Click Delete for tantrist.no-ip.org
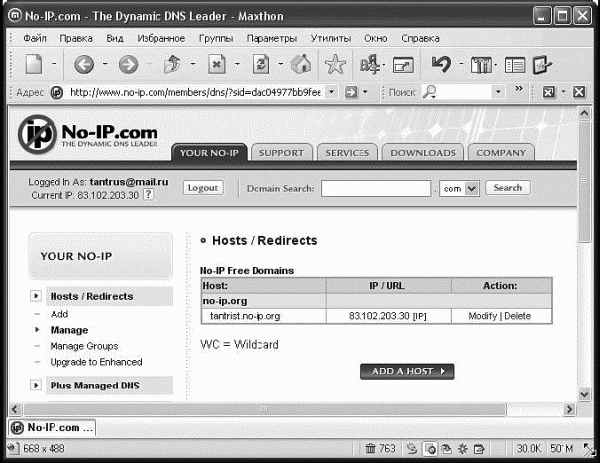This screenshot has height=463, width=600. (517, 316)
